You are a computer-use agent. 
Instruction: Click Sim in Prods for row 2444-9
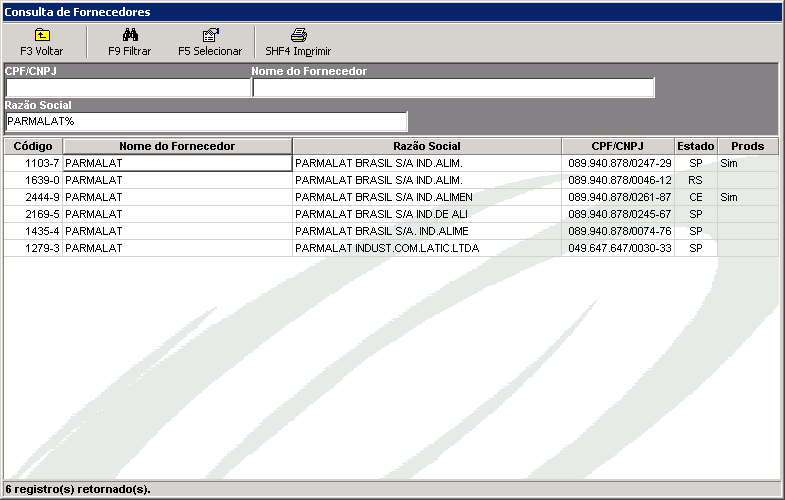(729, 197)
